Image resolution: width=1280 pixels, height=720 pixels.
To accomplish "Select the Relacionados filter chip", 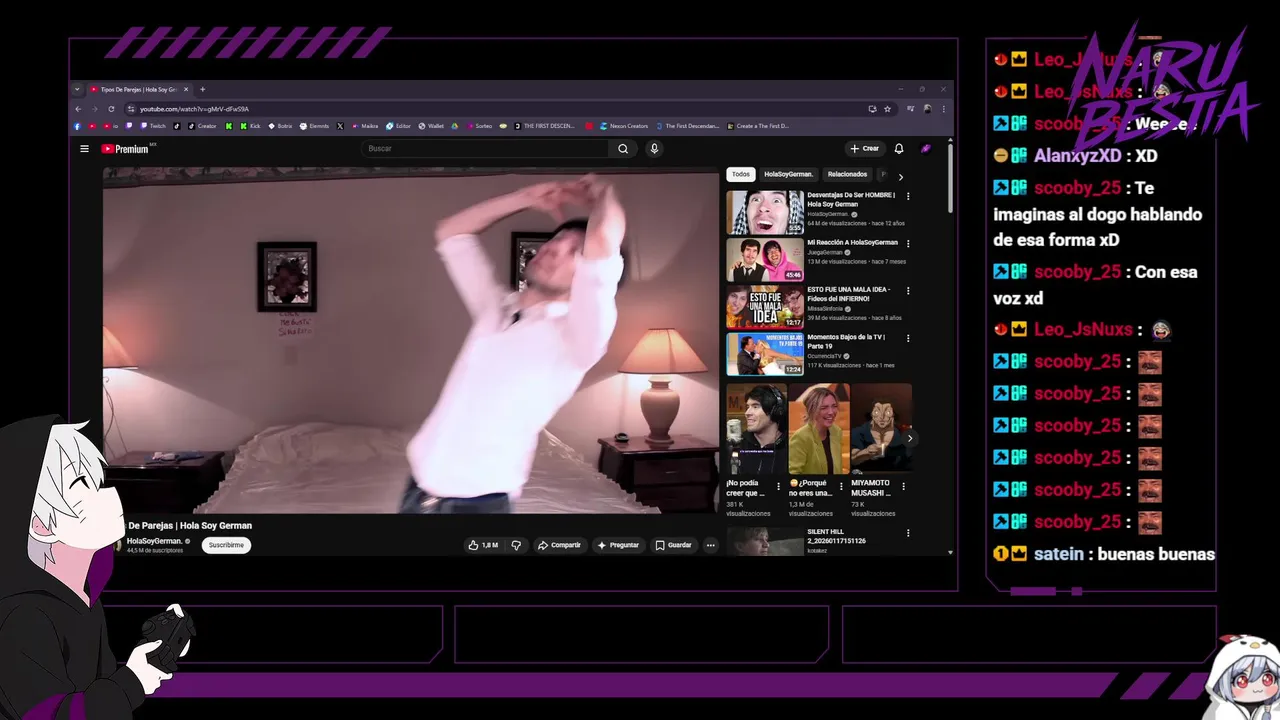I will click(847, 174).
